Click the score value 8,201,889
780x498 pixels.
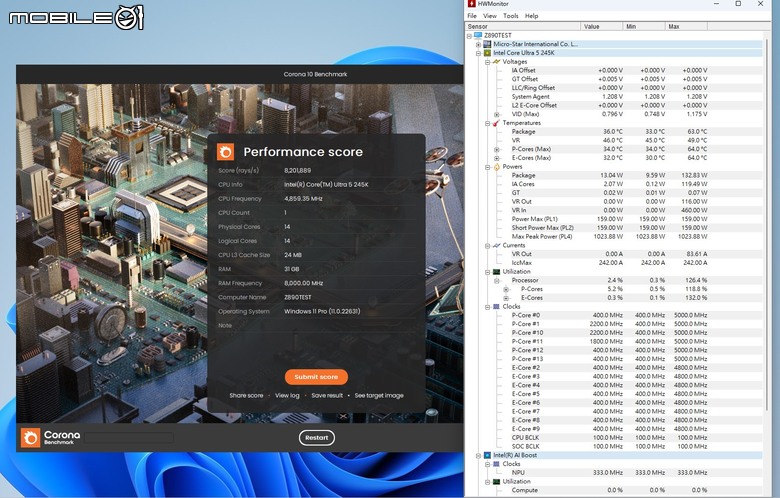tap(297, 171)
